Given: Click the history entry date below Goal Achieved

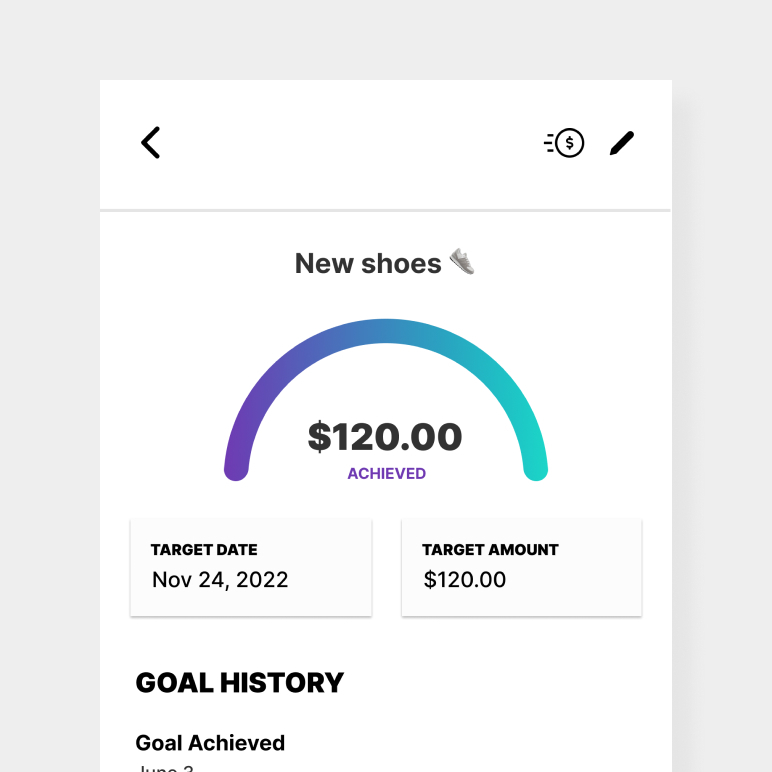Looking at the screenshot, I should 166,768.
